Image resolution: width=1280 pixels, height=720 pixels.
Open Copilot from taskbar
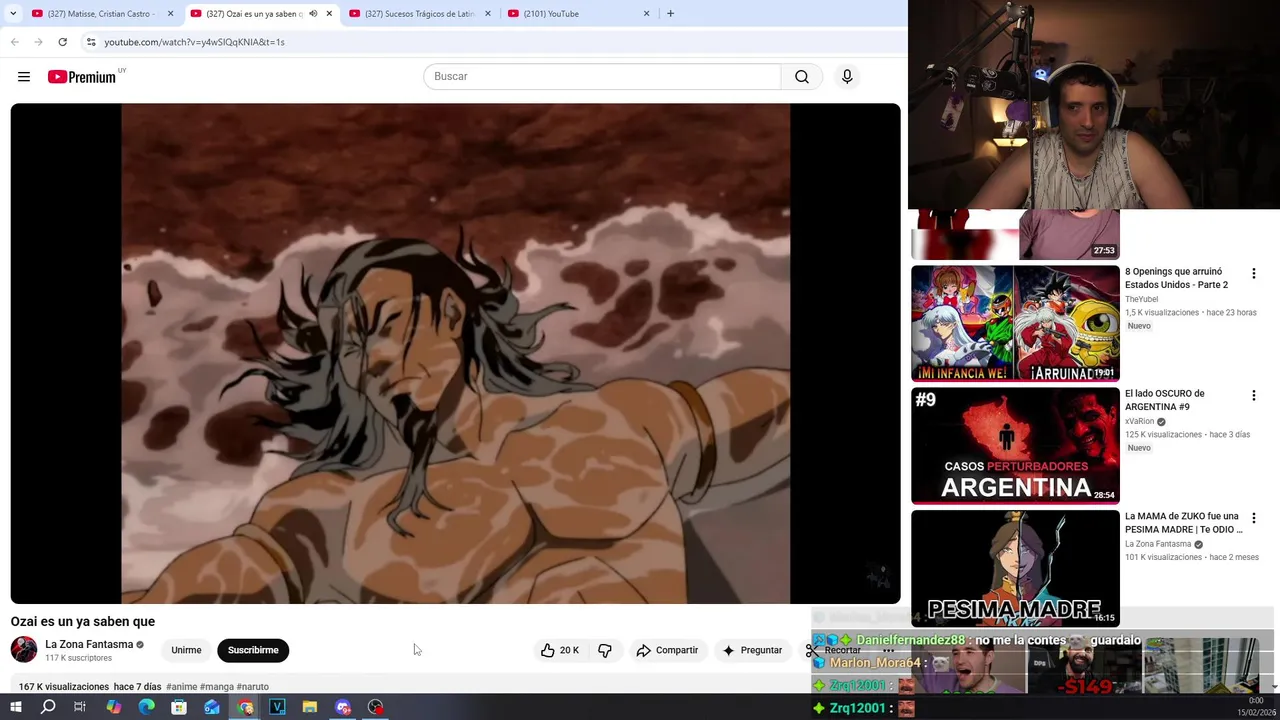pos(113,707)
